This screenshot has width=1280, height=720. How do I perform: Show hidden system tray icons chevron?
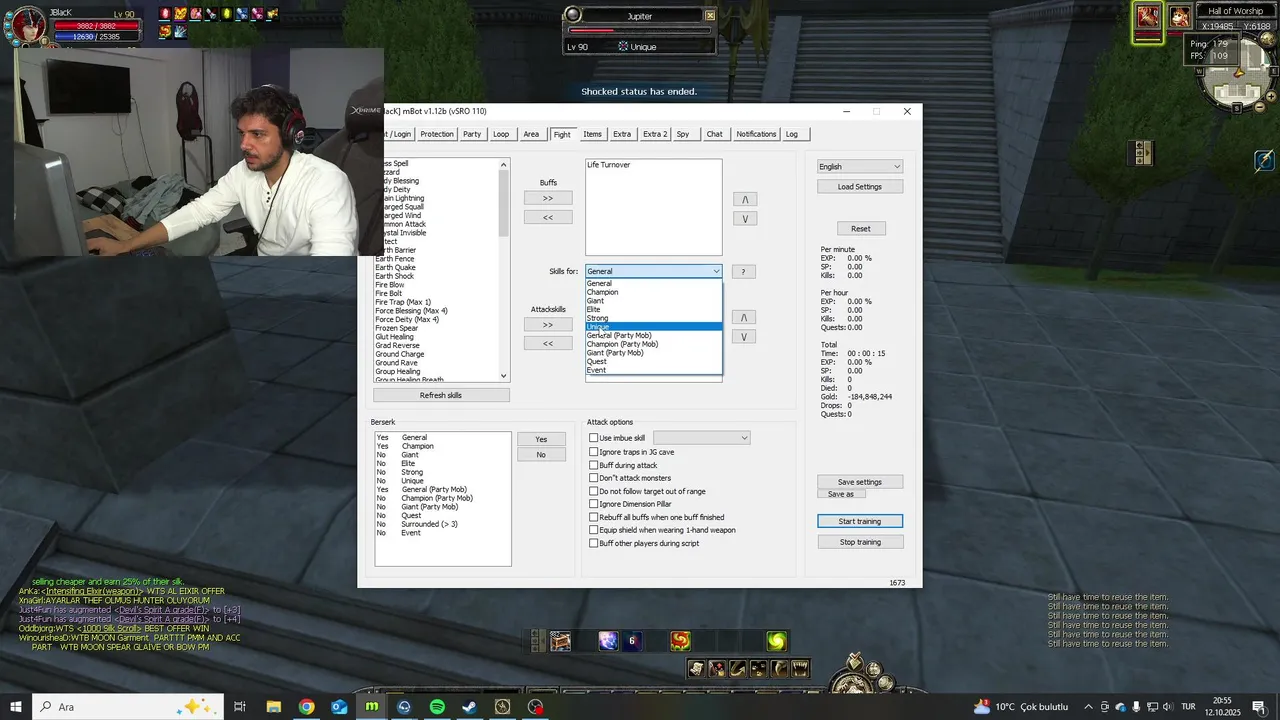coord(1087,707)
